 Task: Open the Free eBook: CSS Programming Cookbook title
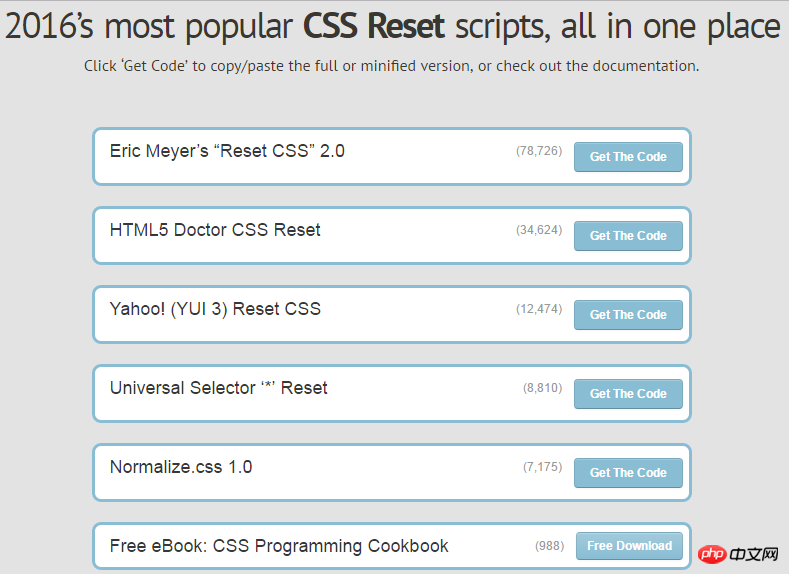279,546
